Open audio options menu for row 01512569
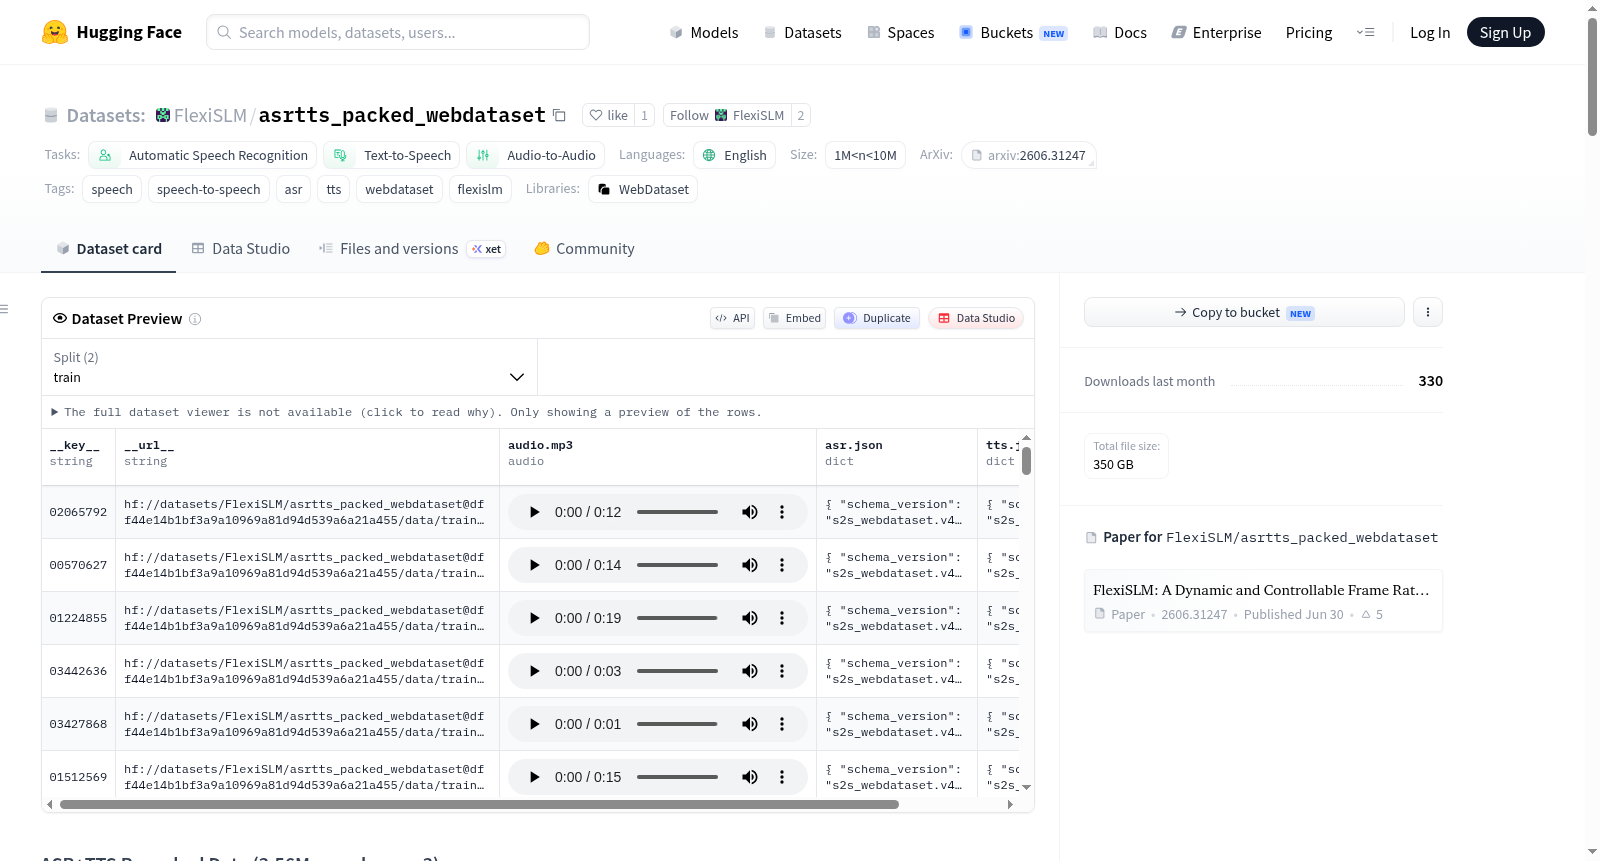This screenshot has height=861, width=1600. (x=782, y=777)
